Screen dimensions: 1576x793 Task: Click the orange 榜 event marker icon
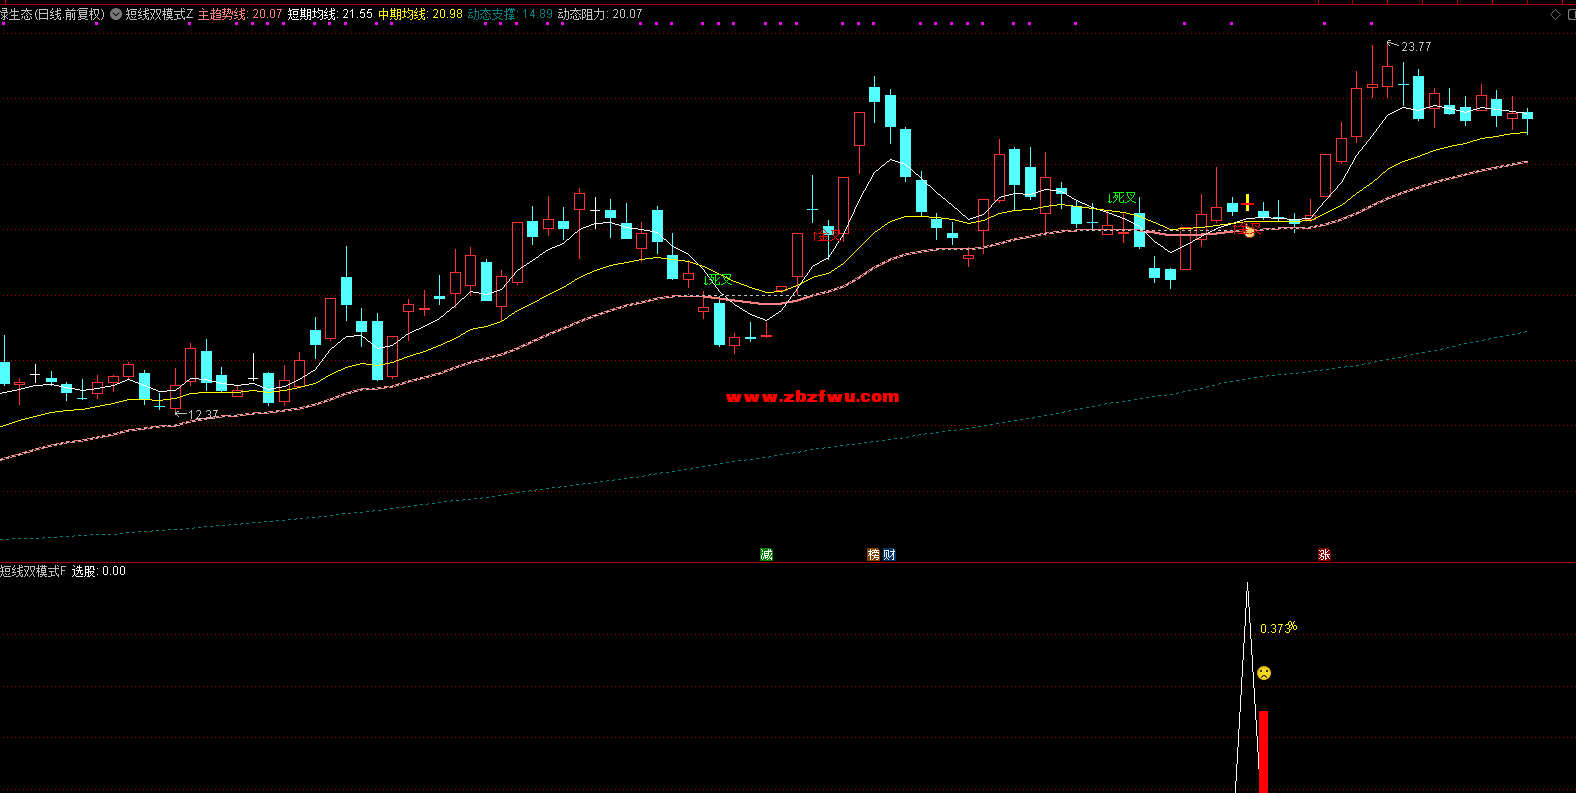(x=874, y=555)
